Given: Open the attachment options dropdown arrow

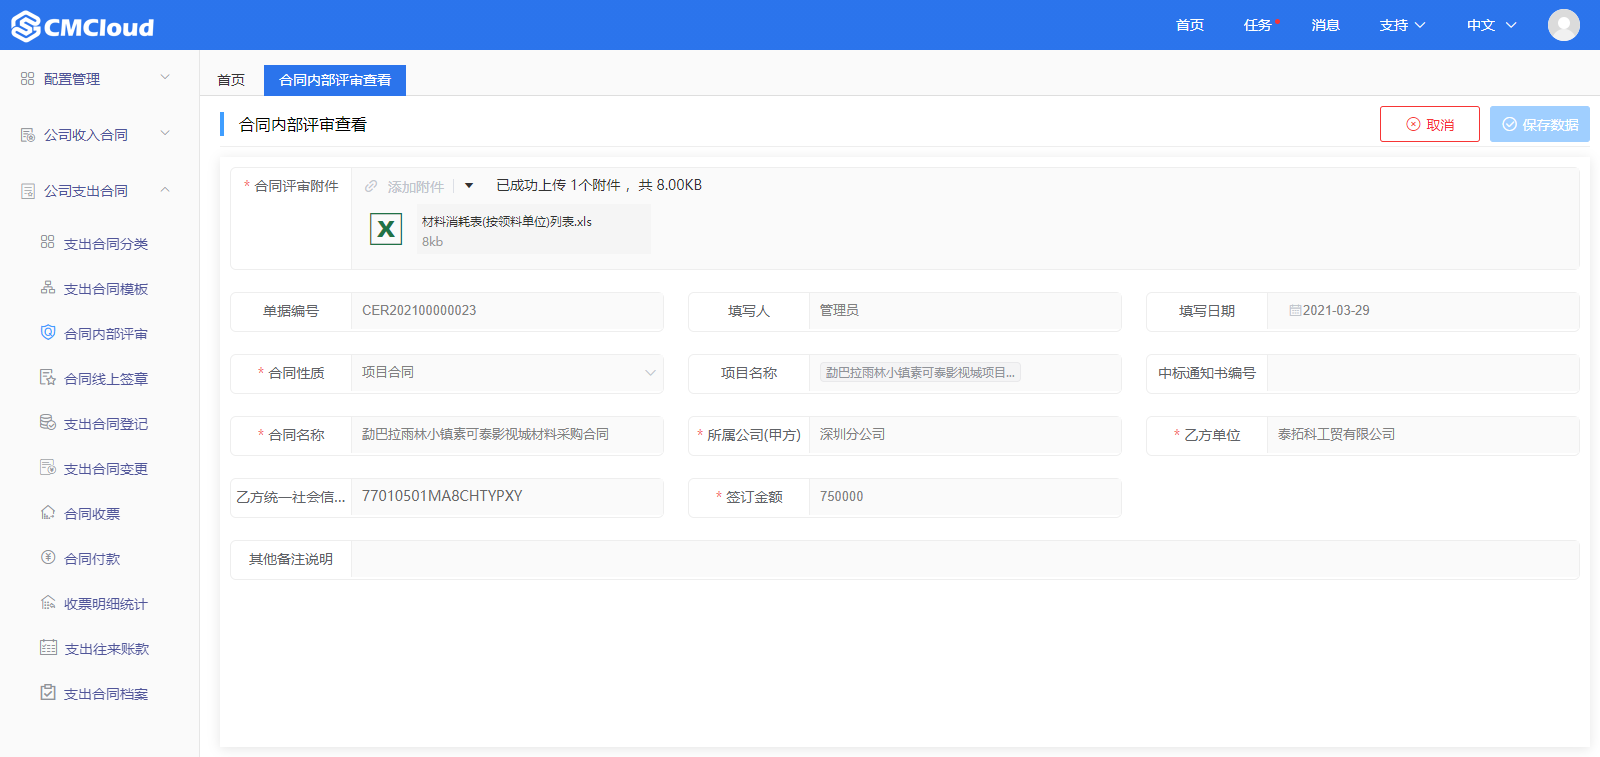Looking at the screenshot, I should pos(469,186).
